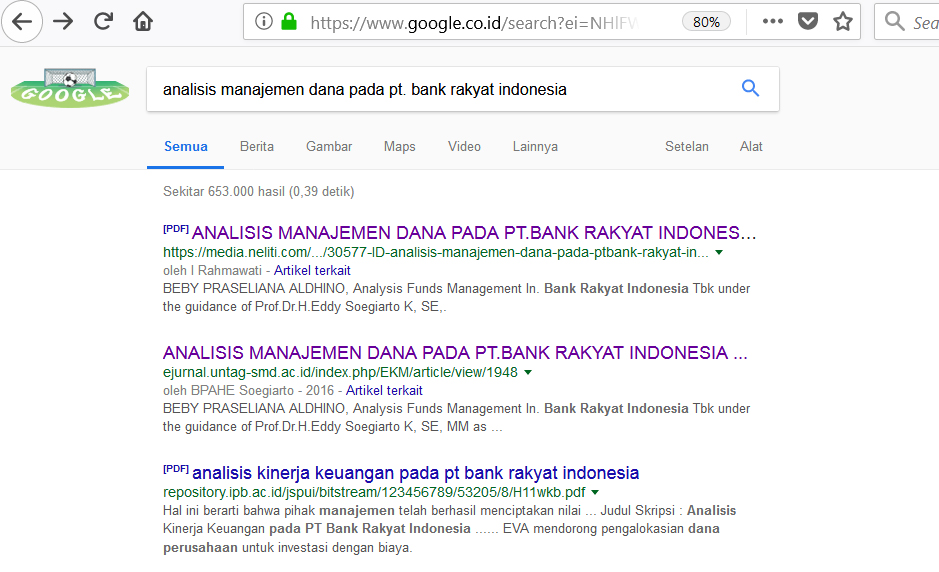Click the browser forward arrow button

pyautogui.click(x=63, y=21)
